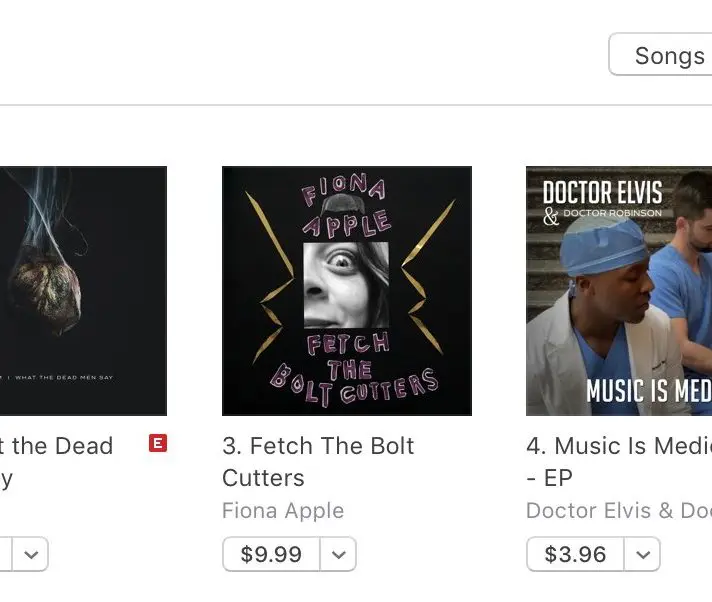The height and width of the screenshot is (602, 712).
Task: Open dropdown arrow under the Dead Men album
Action: point(32,554)
